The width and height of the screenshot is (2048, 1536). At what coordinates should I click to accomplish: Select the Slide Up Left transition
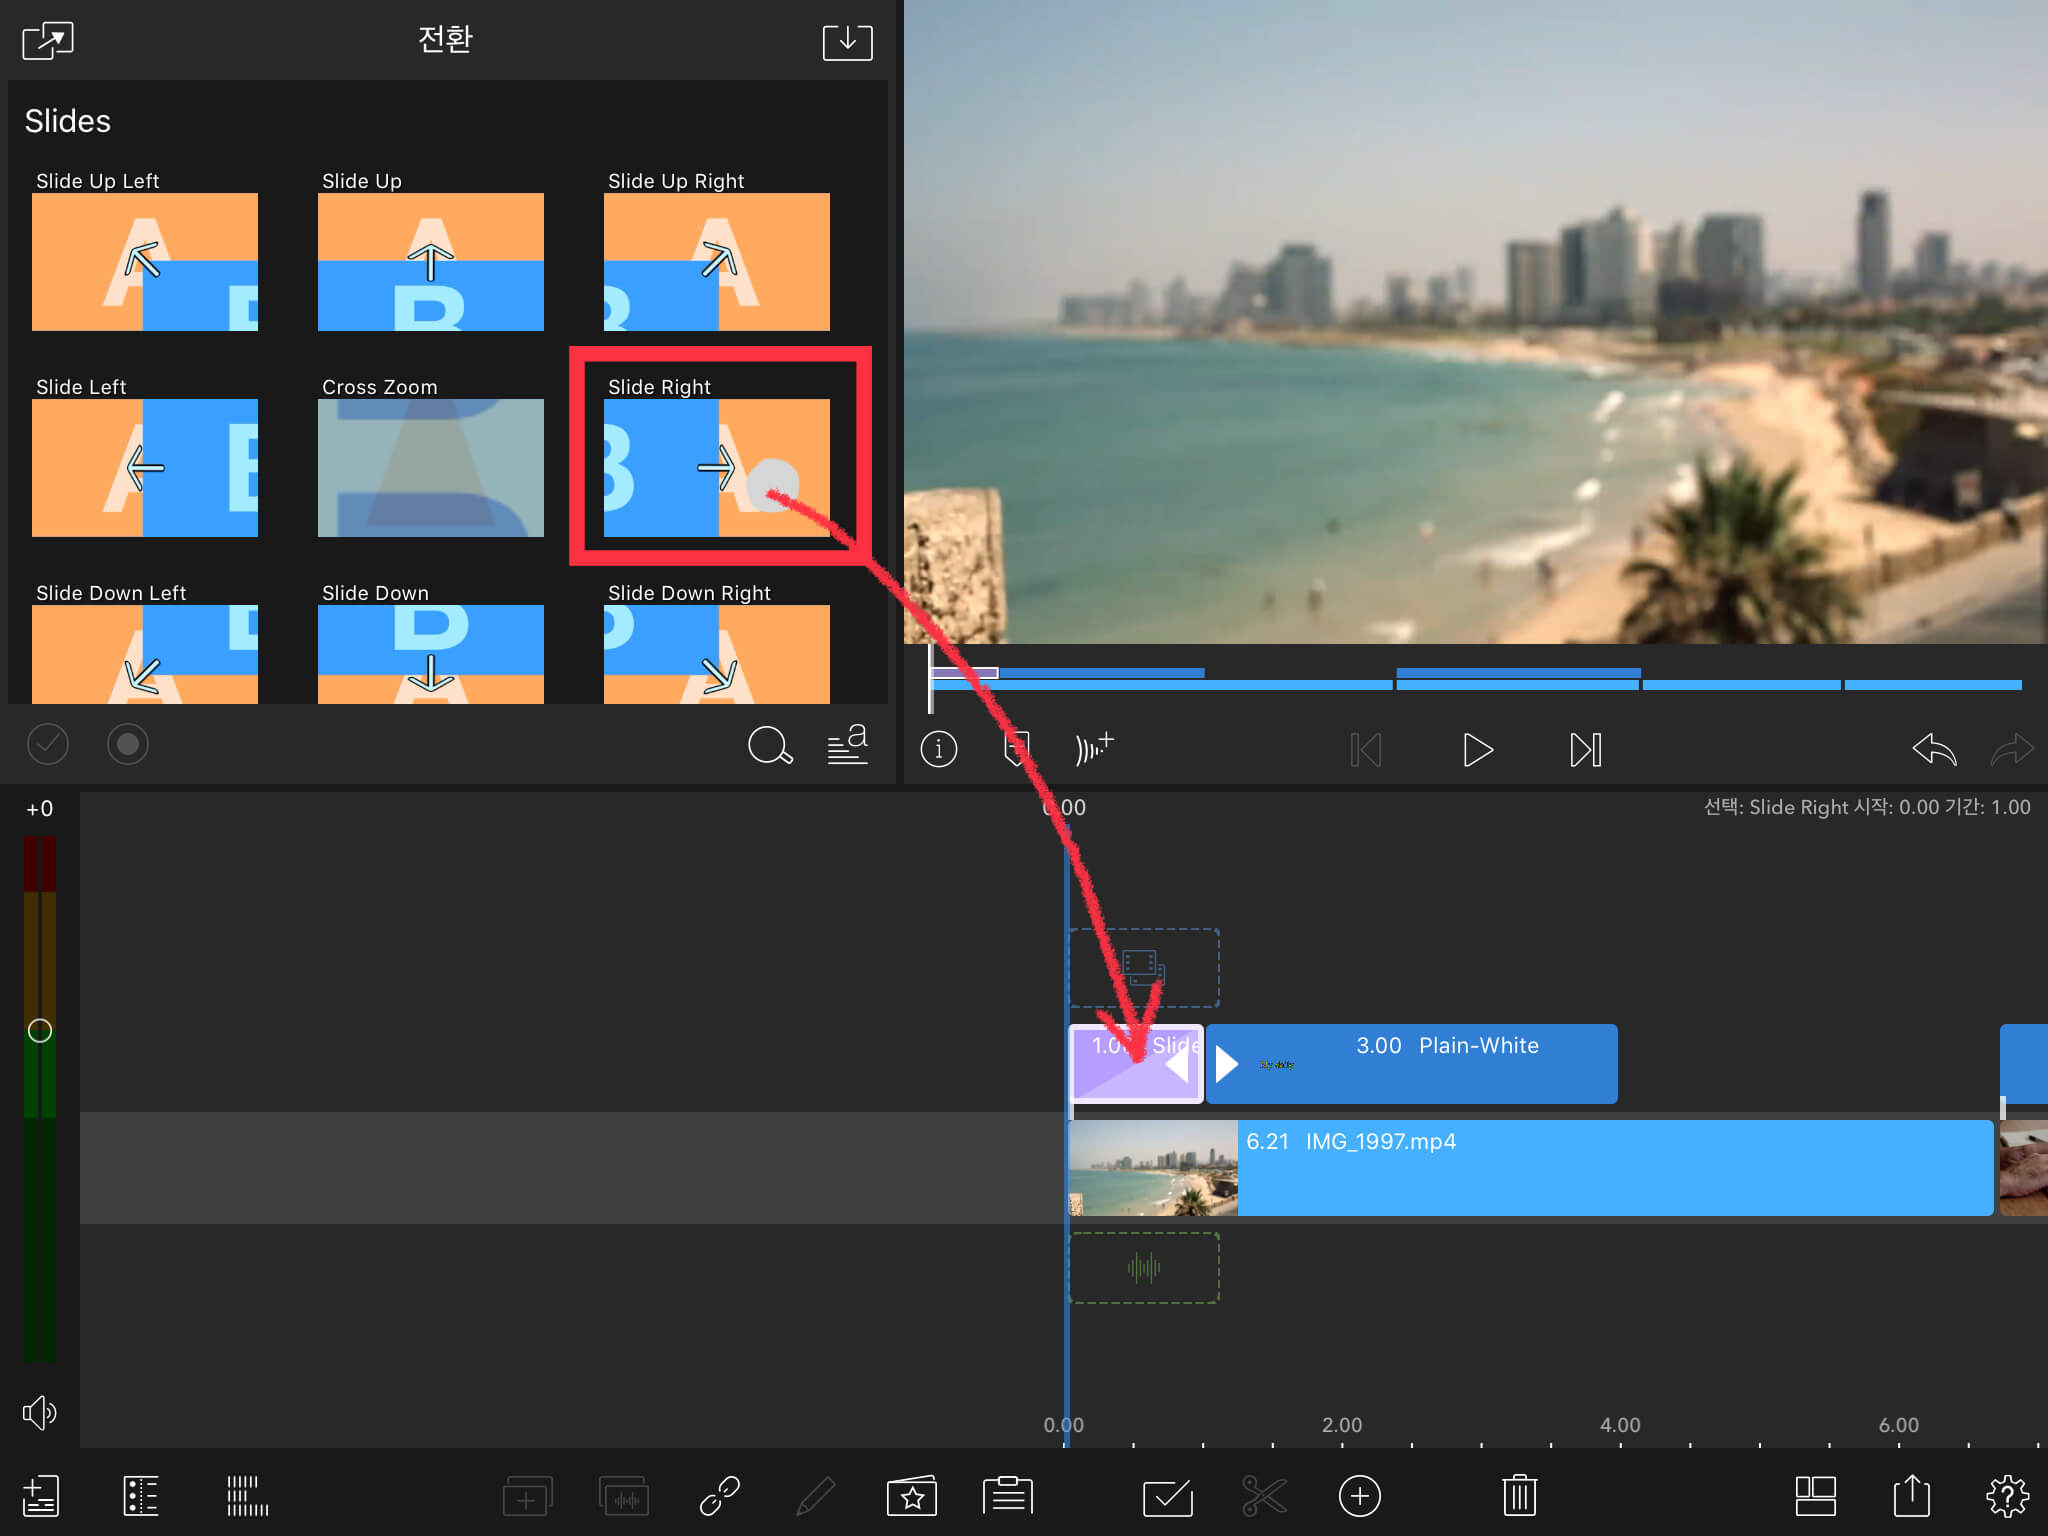tap(145, 262)
